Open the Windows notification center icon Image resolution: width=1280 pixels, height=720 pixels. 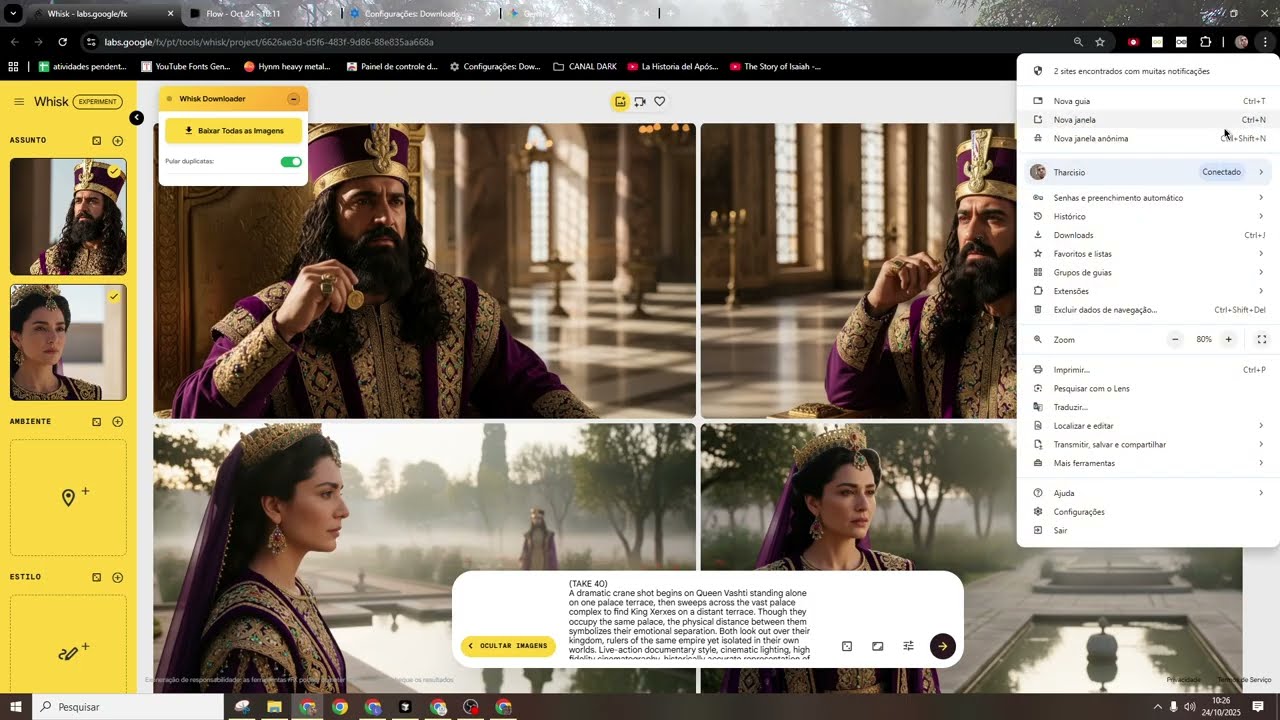1258,707
